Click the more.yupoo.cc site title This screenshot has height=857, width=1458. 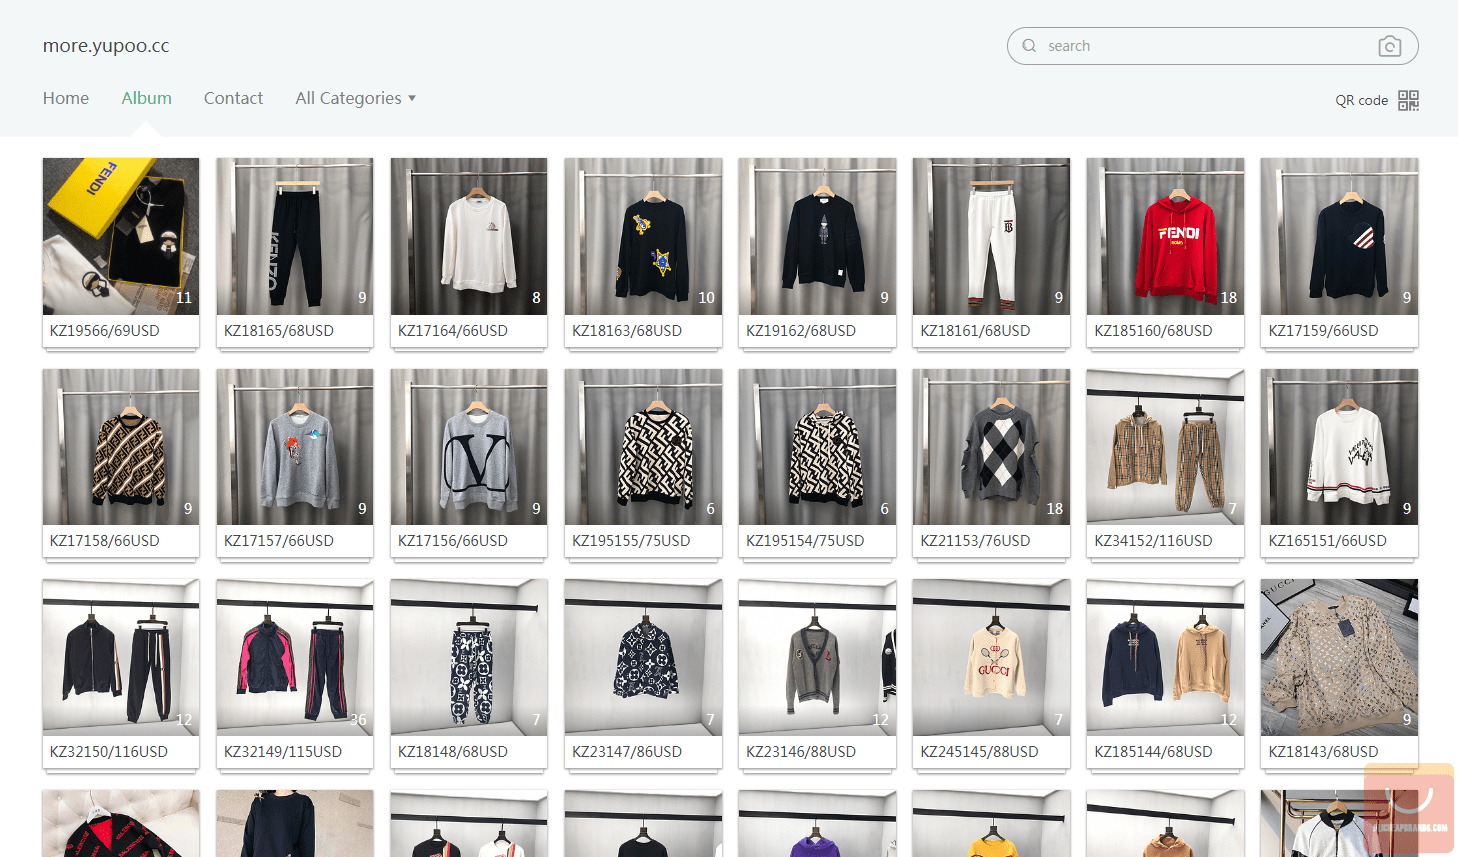(x=106, y=46)
